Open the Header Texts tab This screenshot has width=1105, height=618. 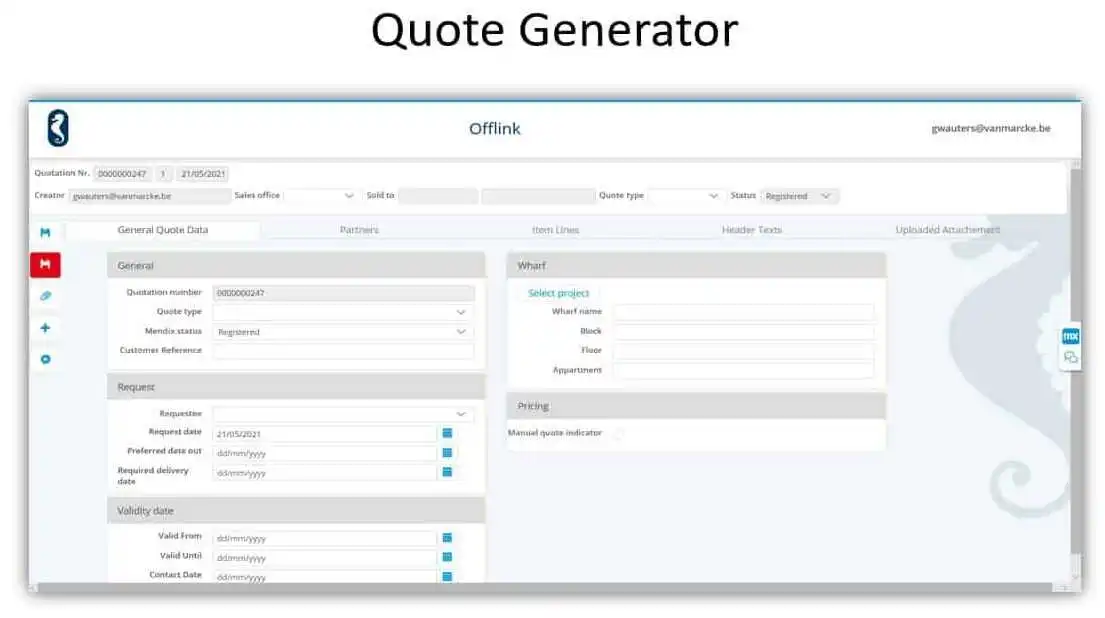click(x=751, y=230)
